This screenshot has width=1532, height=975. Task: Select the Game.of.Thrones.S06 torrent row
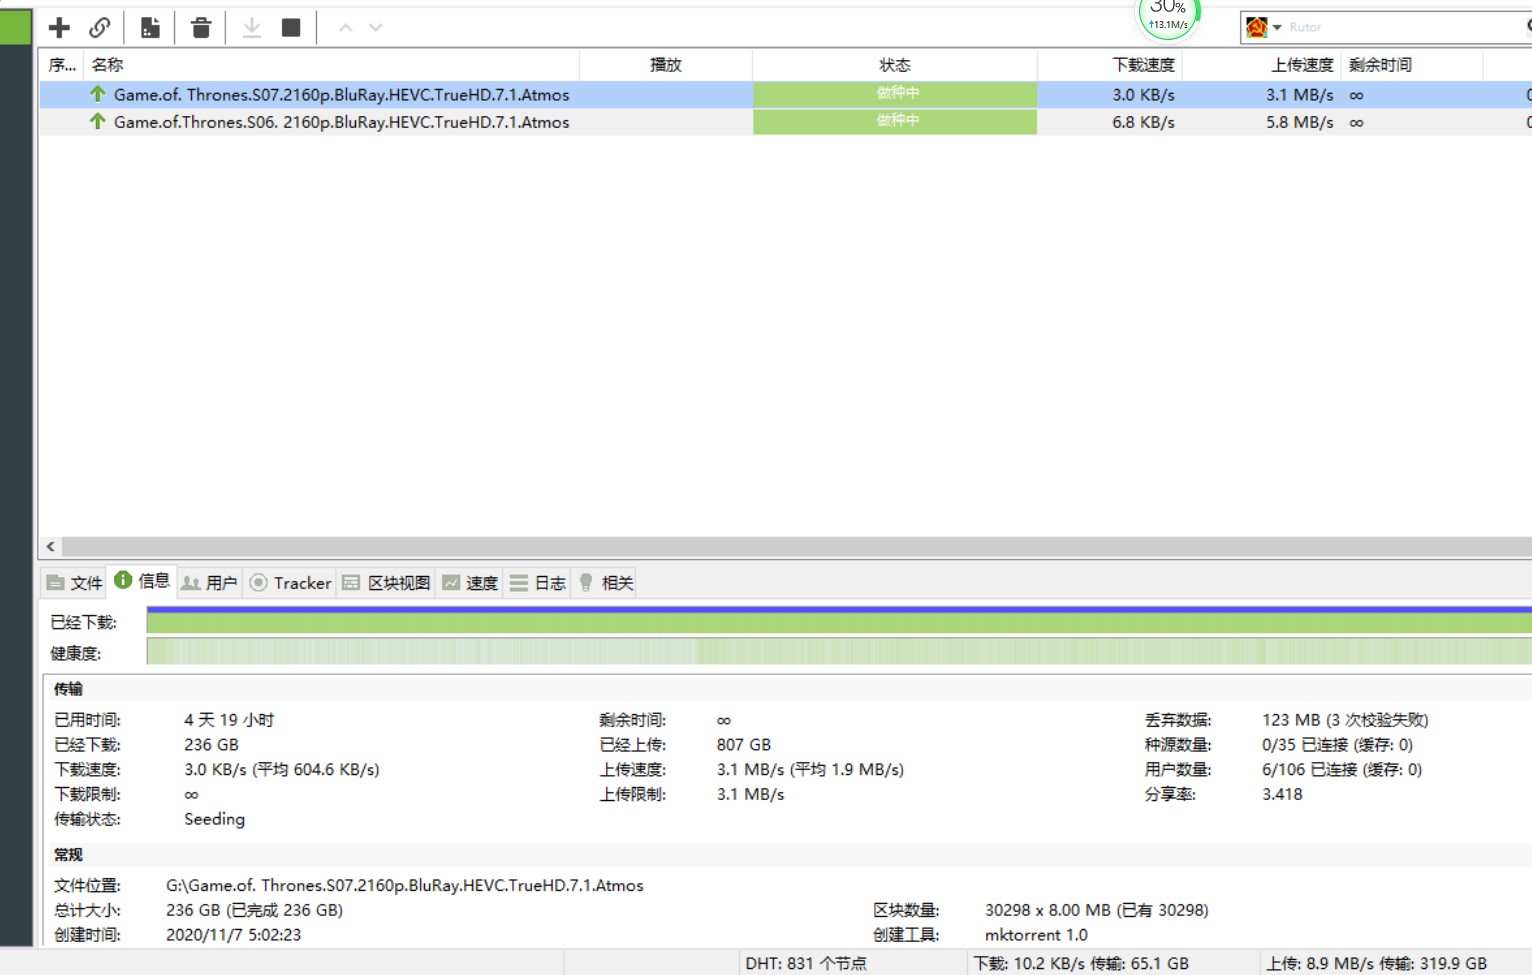pos(341,122)
